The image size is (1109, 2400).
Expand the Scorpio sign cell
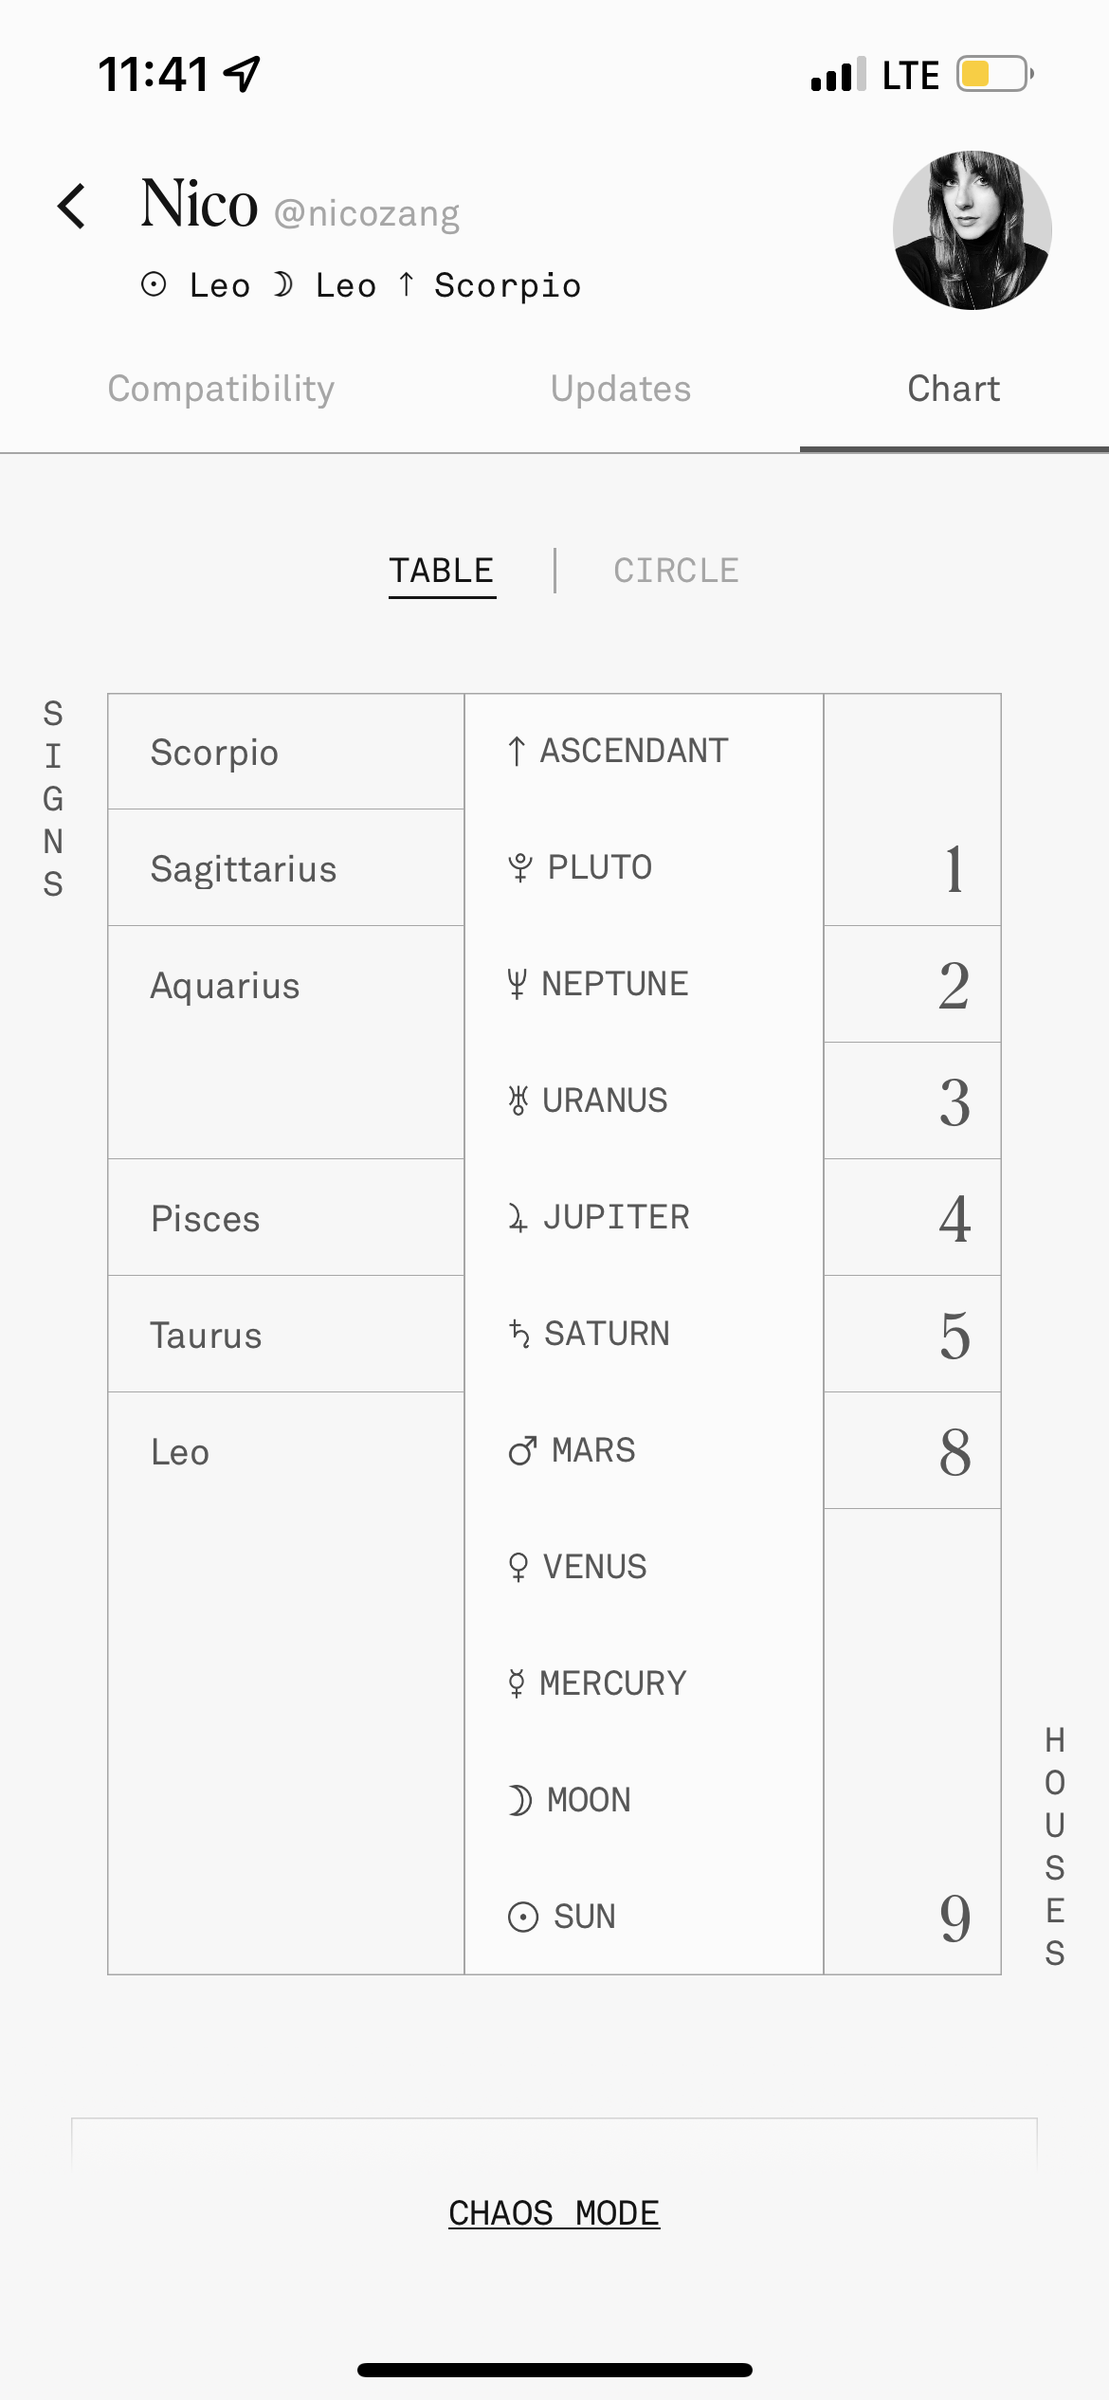click(286, 752)
